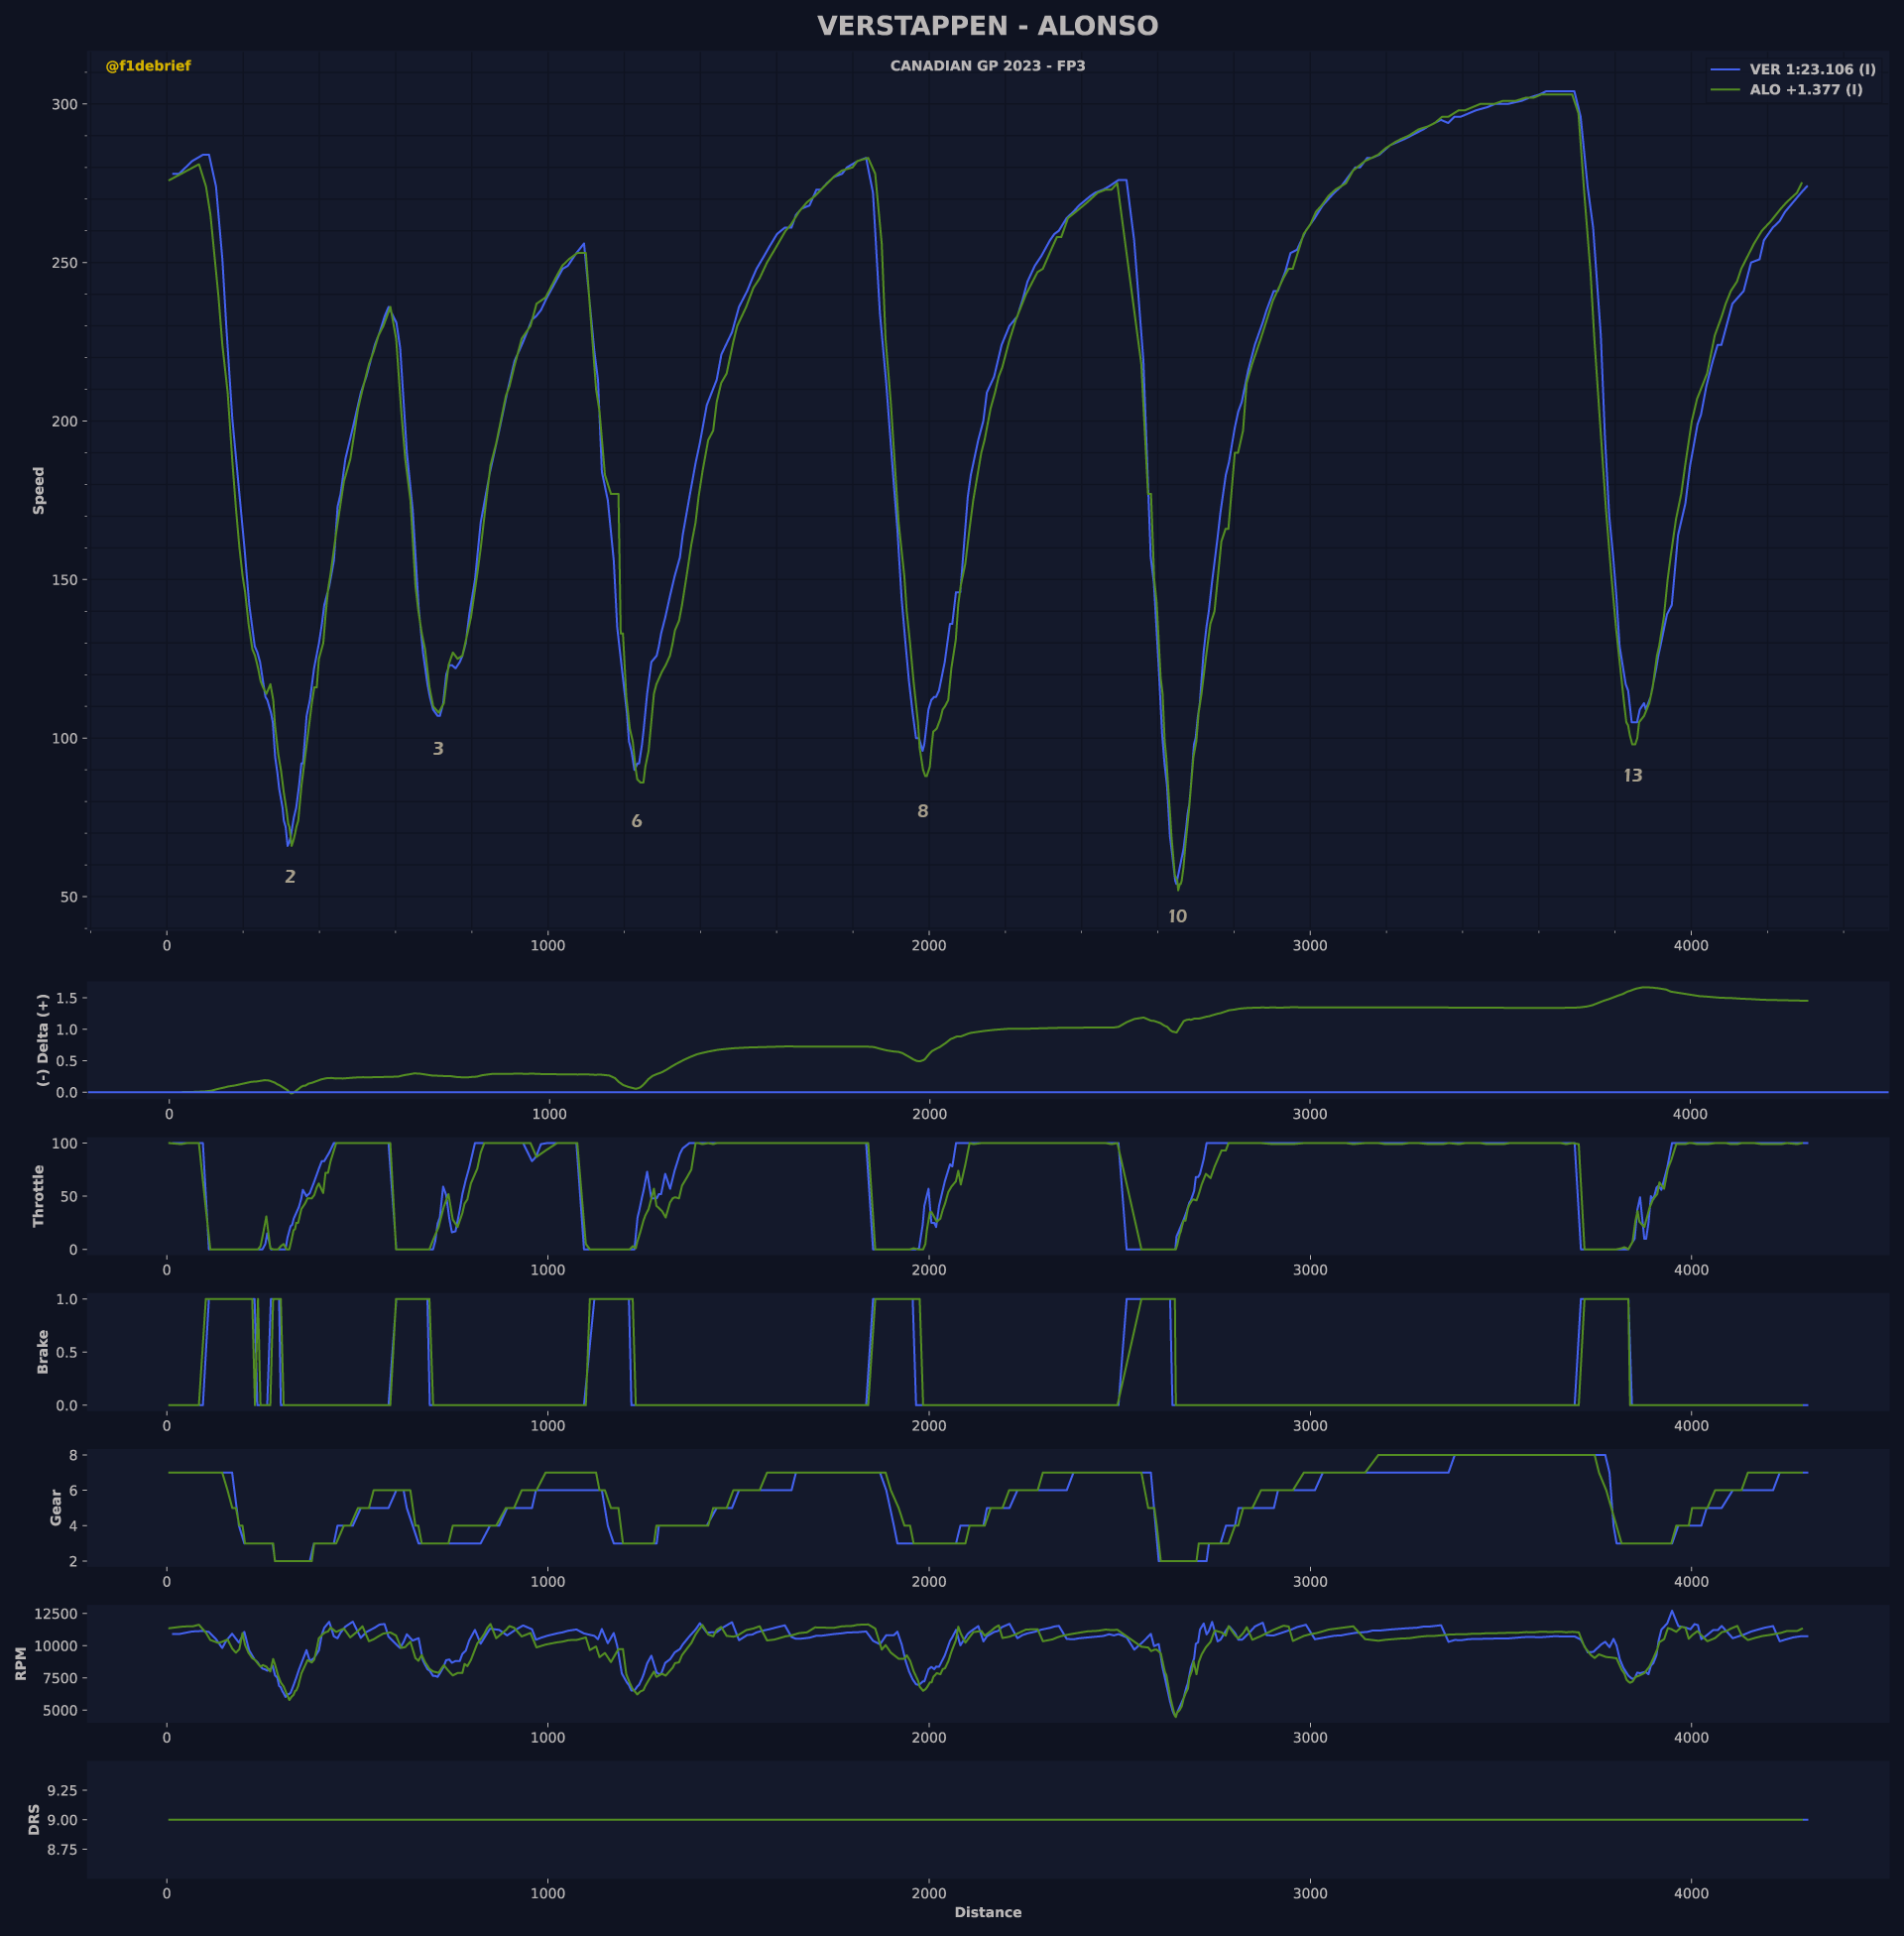Click the VERSTAPPEN - ALONSO chart title
1904x1936 pixels.
[x=987, y=26]
